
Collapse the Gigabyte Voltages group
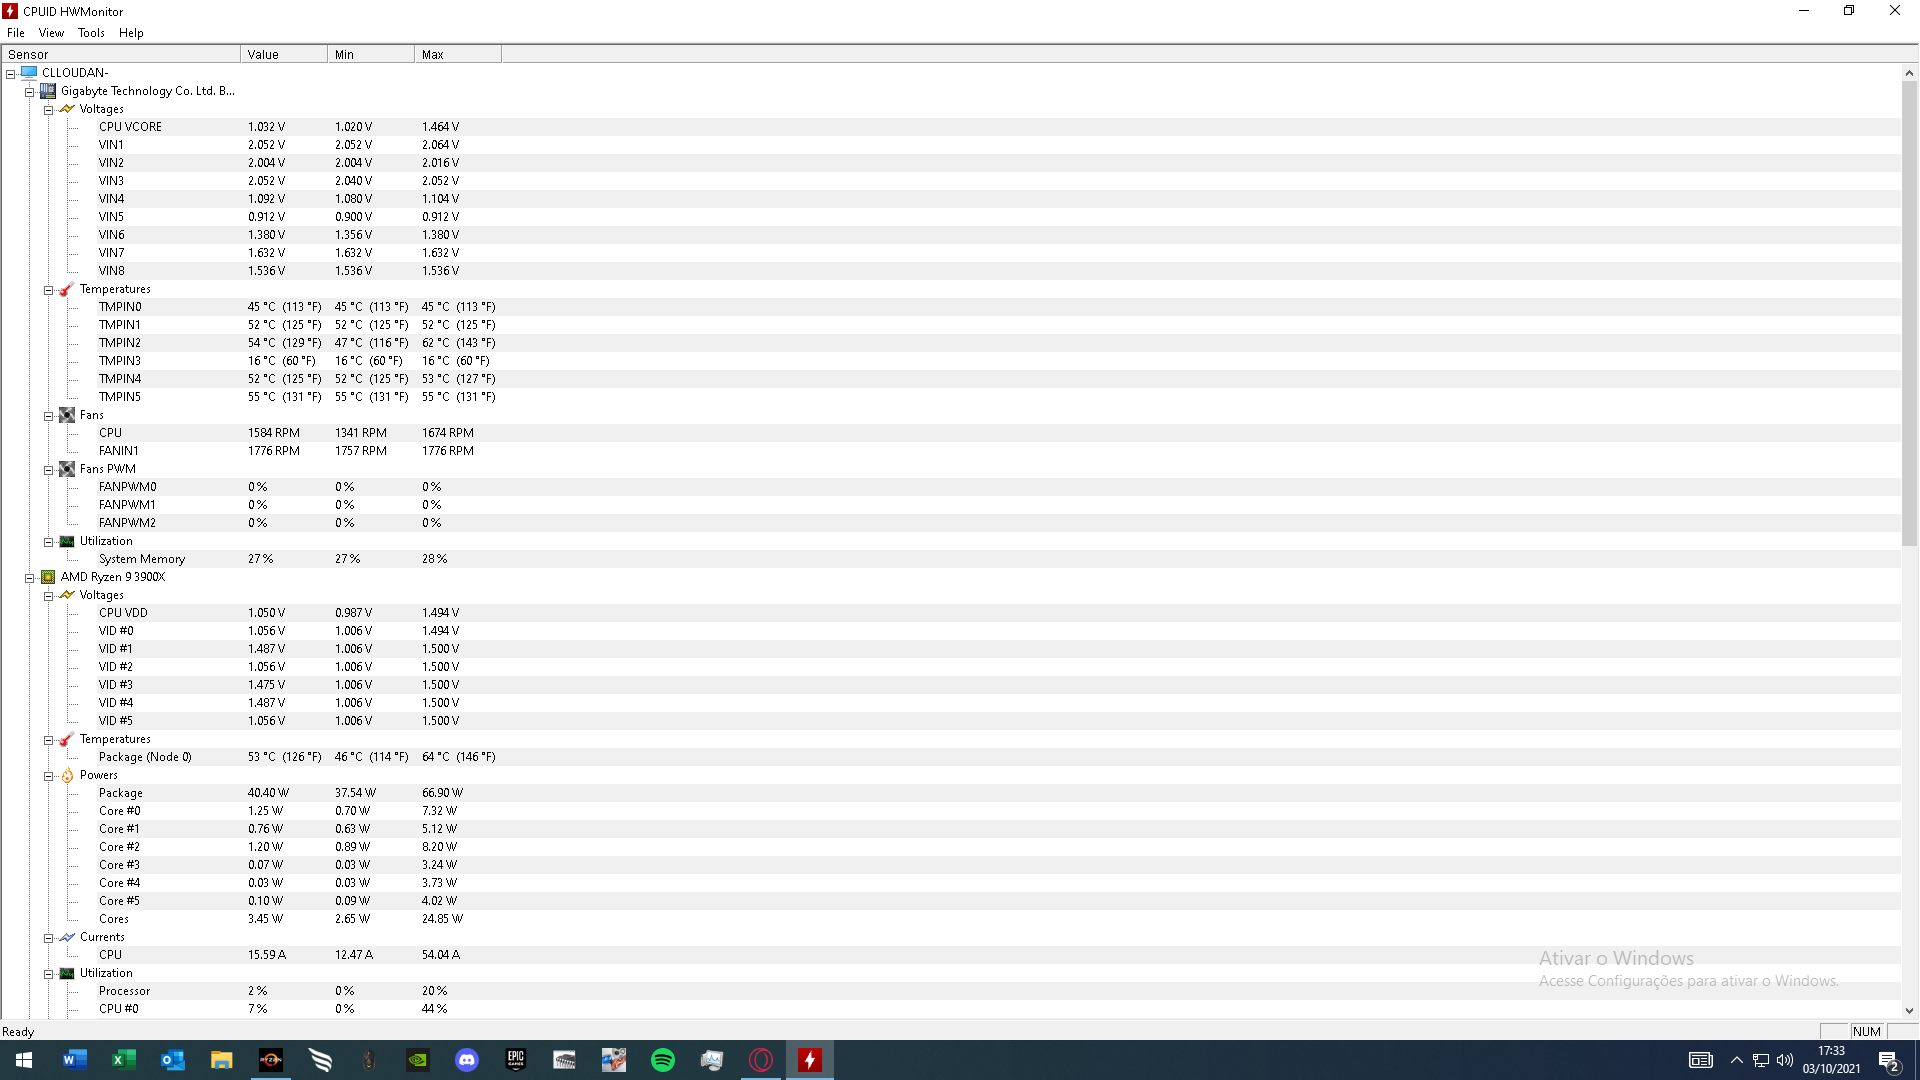pyautogui.click(x=48, y=110)
